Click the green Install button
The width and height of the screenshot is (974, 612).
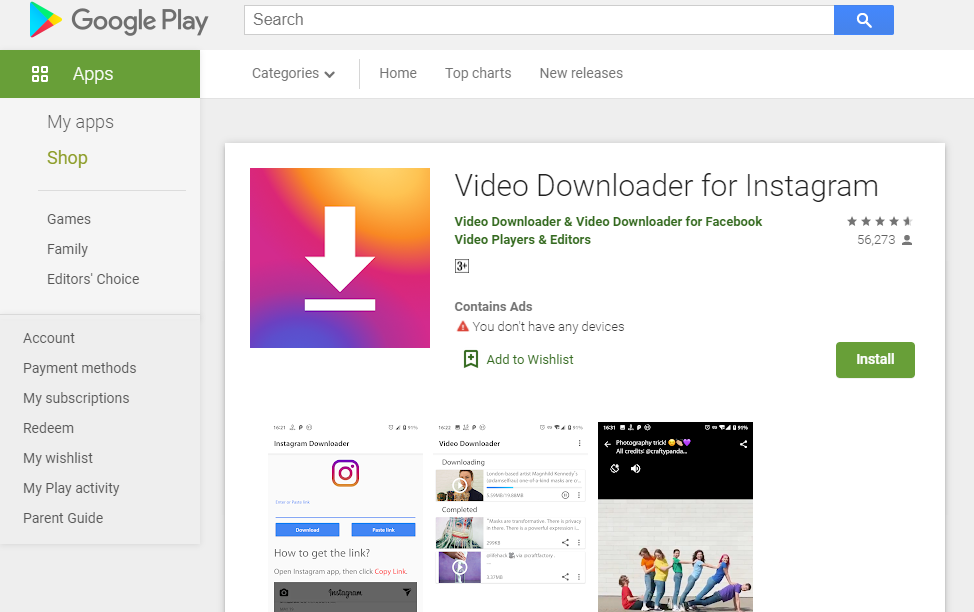tap(875, 360)
